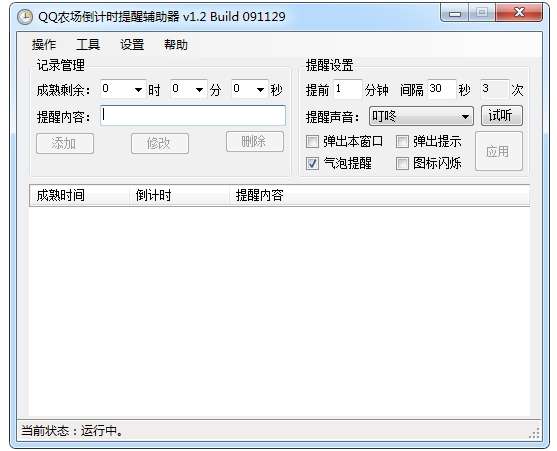557x451 pixels.
Task: Click the 提前 minutes input field
Action: point(348,89)
